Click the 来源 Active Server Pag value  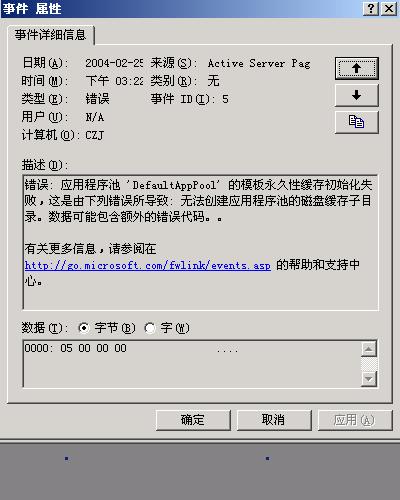(x=259, y=63)
